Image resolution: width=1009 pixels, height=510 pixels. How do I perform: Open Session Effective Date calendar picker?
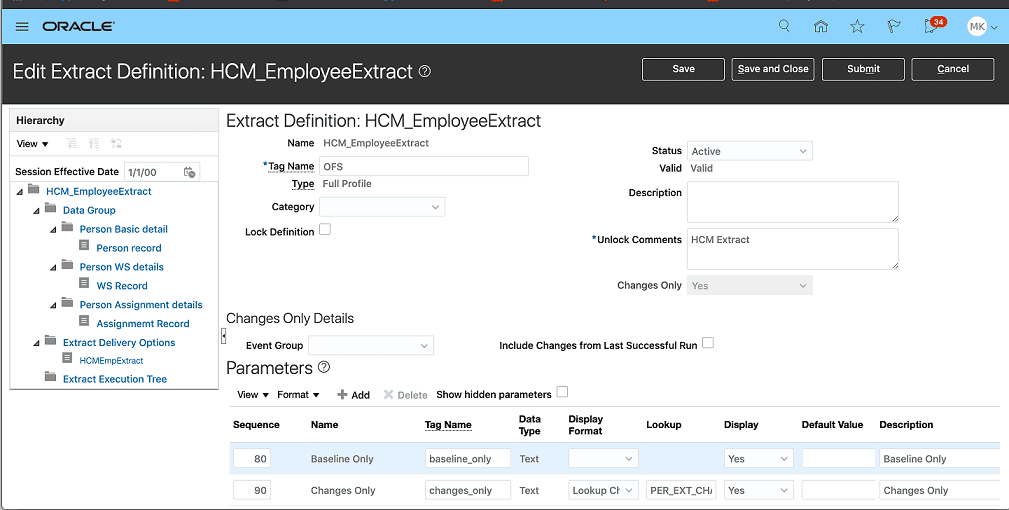189,172
